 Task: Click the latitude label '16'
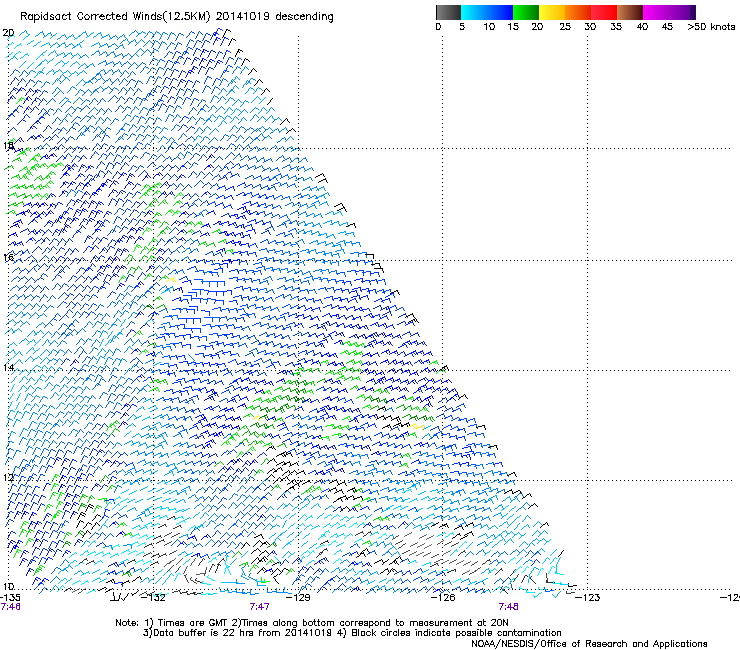tap(8, 257)
